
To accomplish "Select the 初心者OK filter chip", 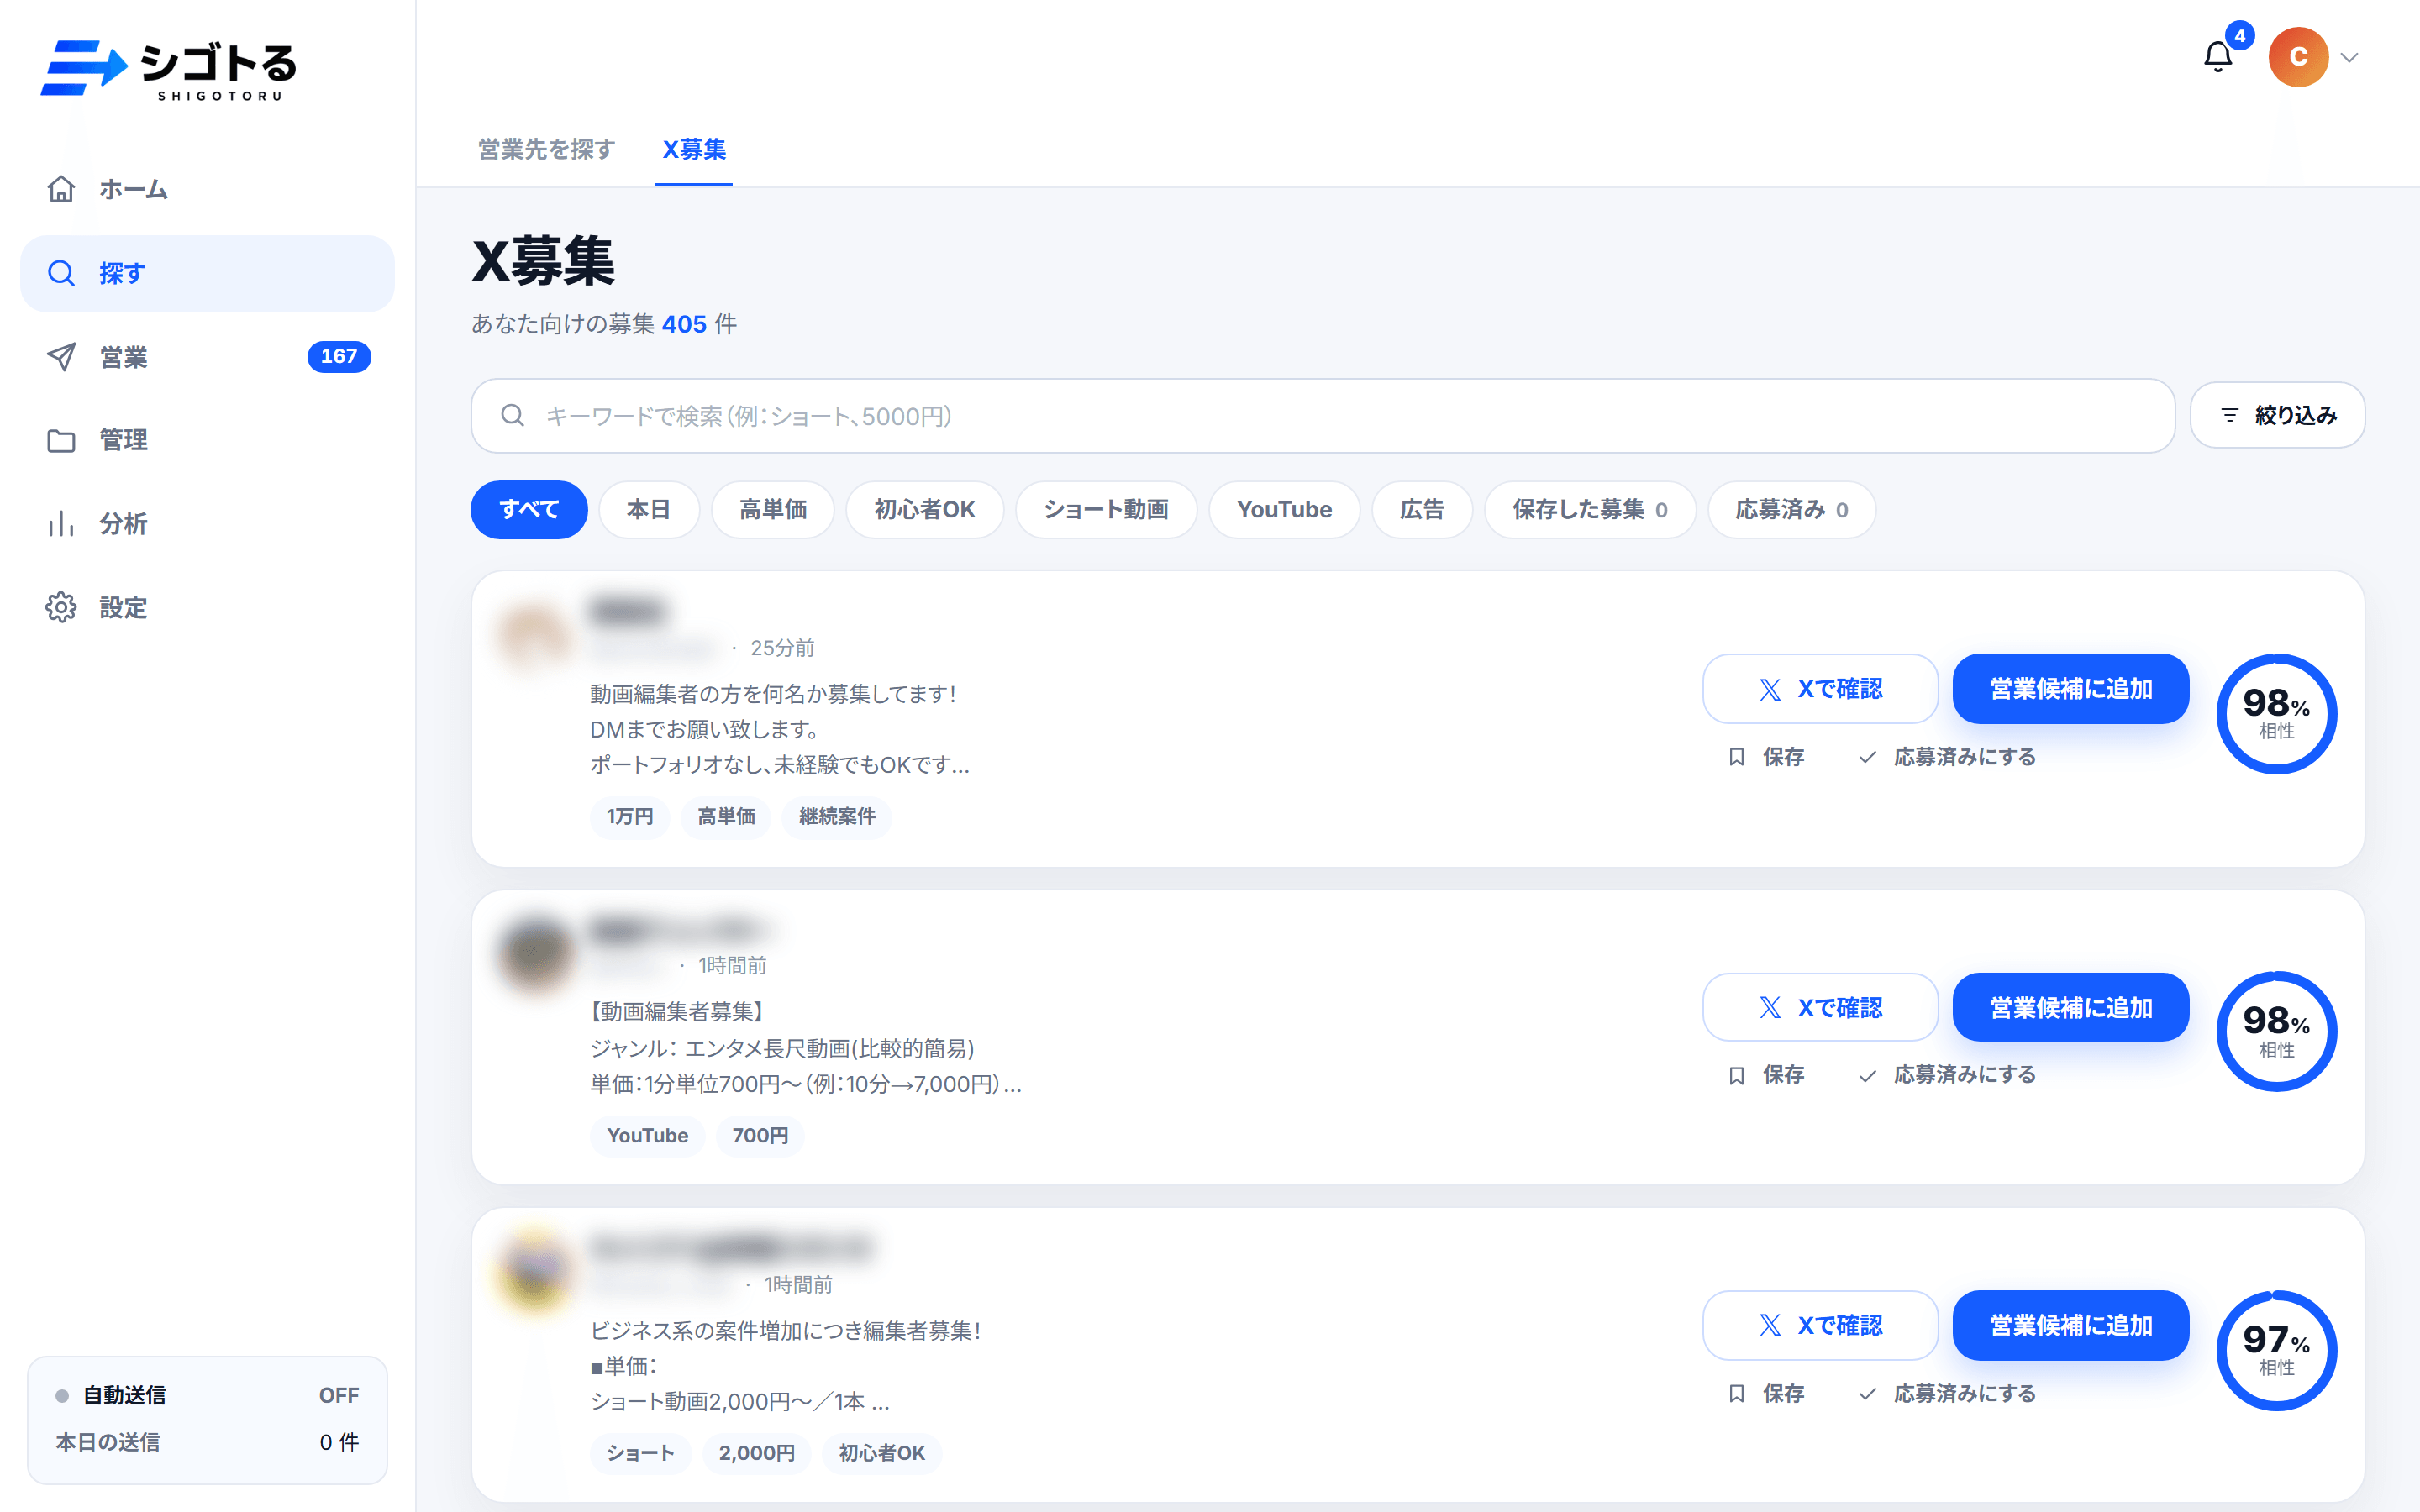I will click(x=925, y=510).
